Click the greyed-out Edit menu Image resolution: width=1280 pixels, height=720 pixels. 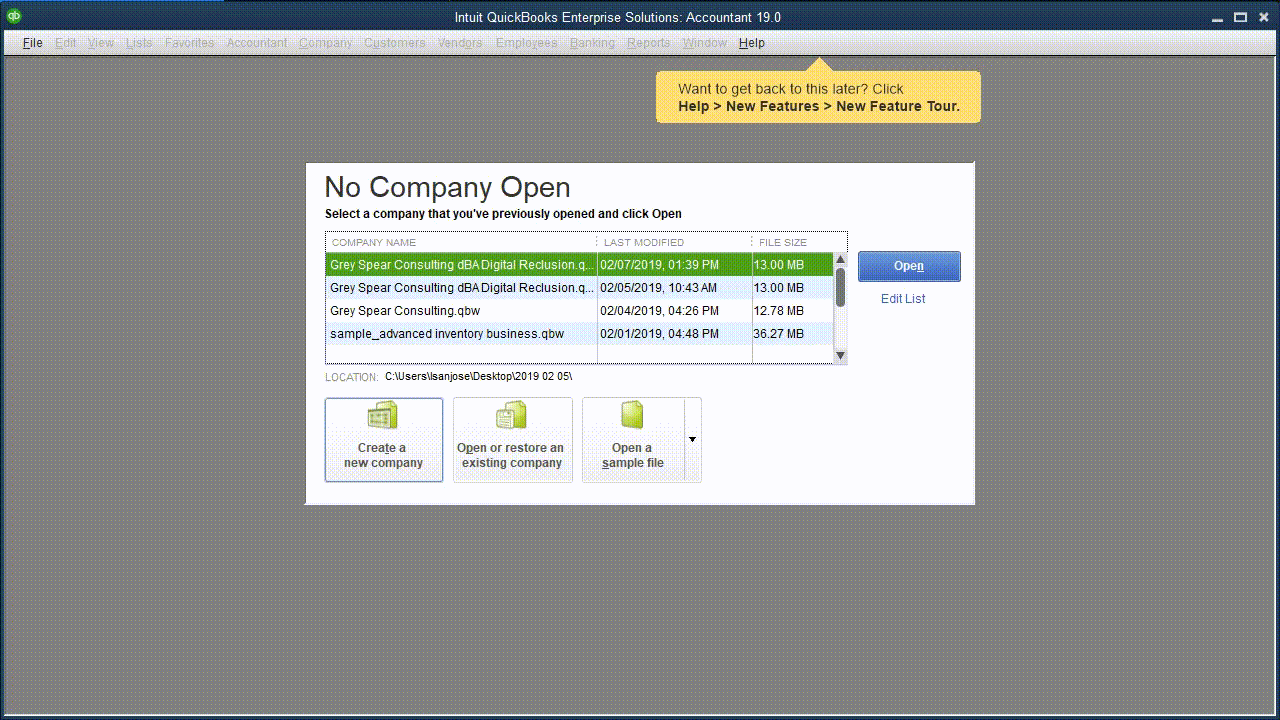pyautogui.click(x=66, y=43)
